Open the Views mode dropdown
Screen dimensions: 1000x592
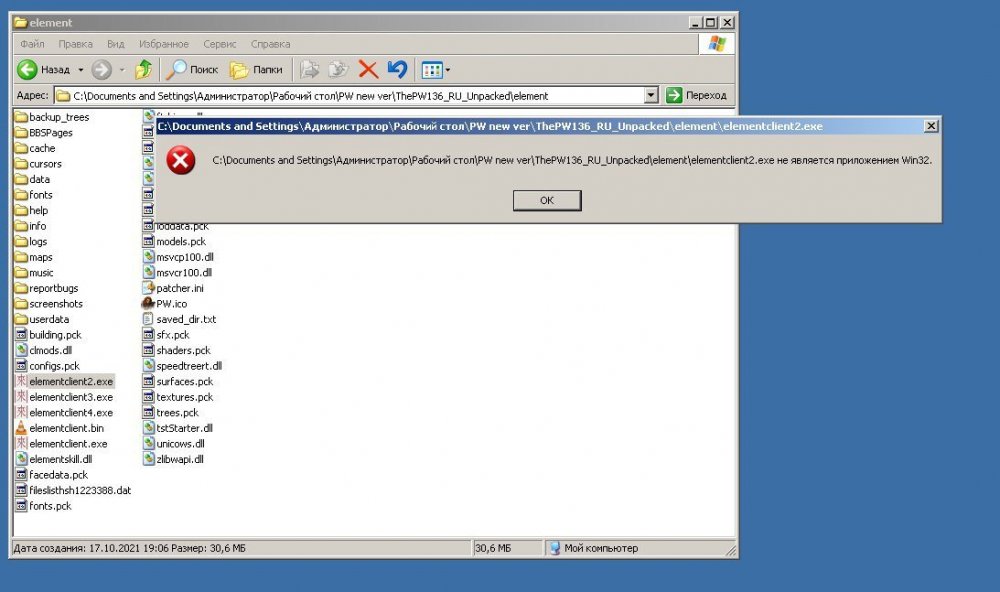[x=436, y=70]
